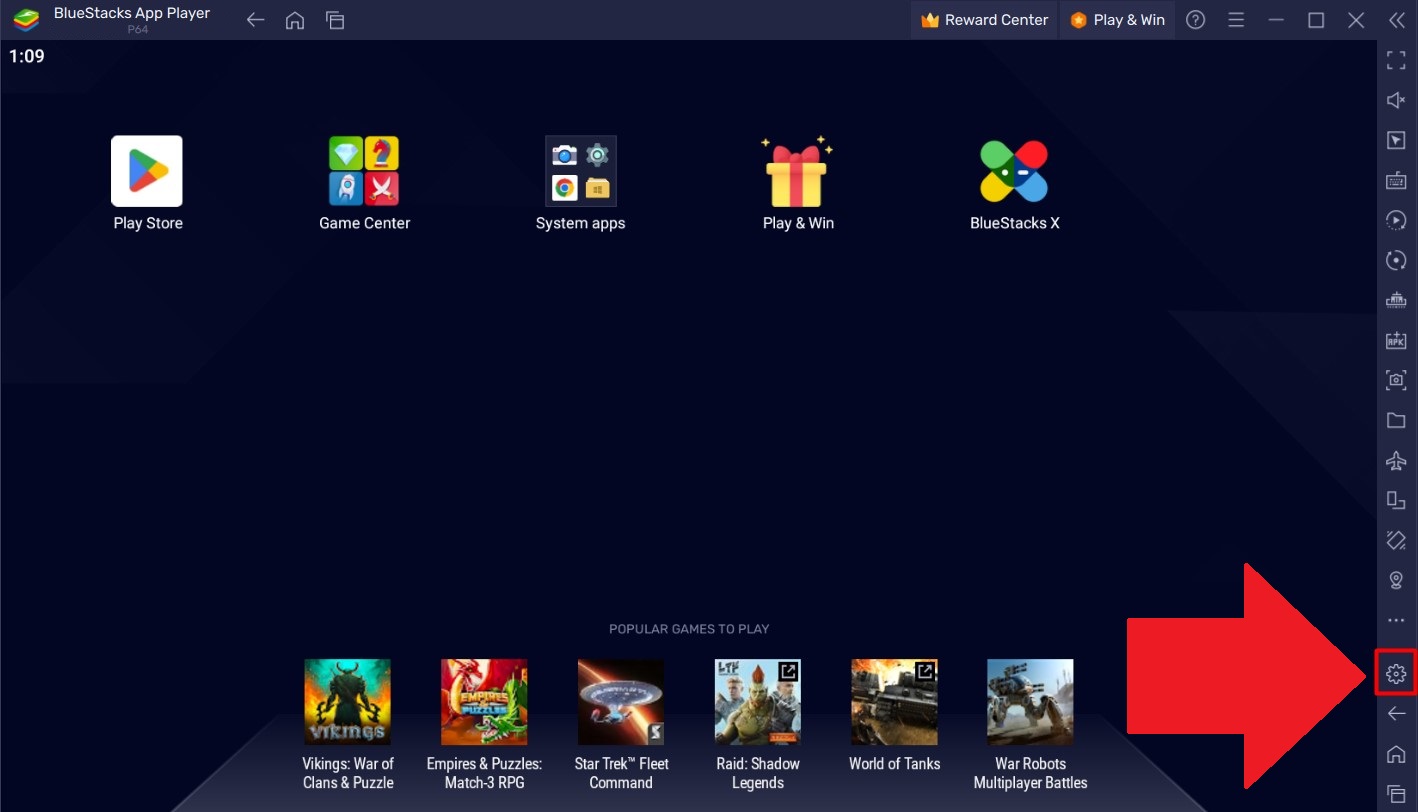Open the Reward Center
Screen dimensions: 1418x812
(x=983, y=19)
